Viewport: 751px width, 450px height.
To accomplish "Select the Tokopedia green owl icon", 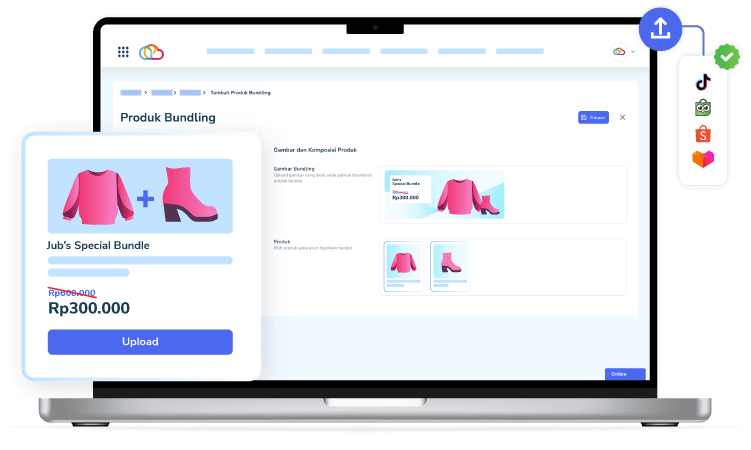I will [x=704, y=108].
